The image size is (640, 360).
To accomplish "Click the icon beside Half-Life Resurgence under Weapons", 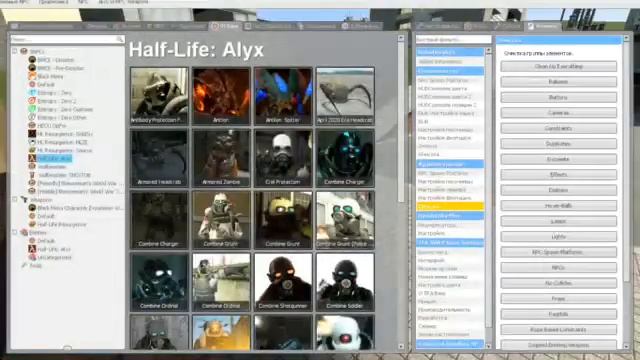I will (32, 224).
